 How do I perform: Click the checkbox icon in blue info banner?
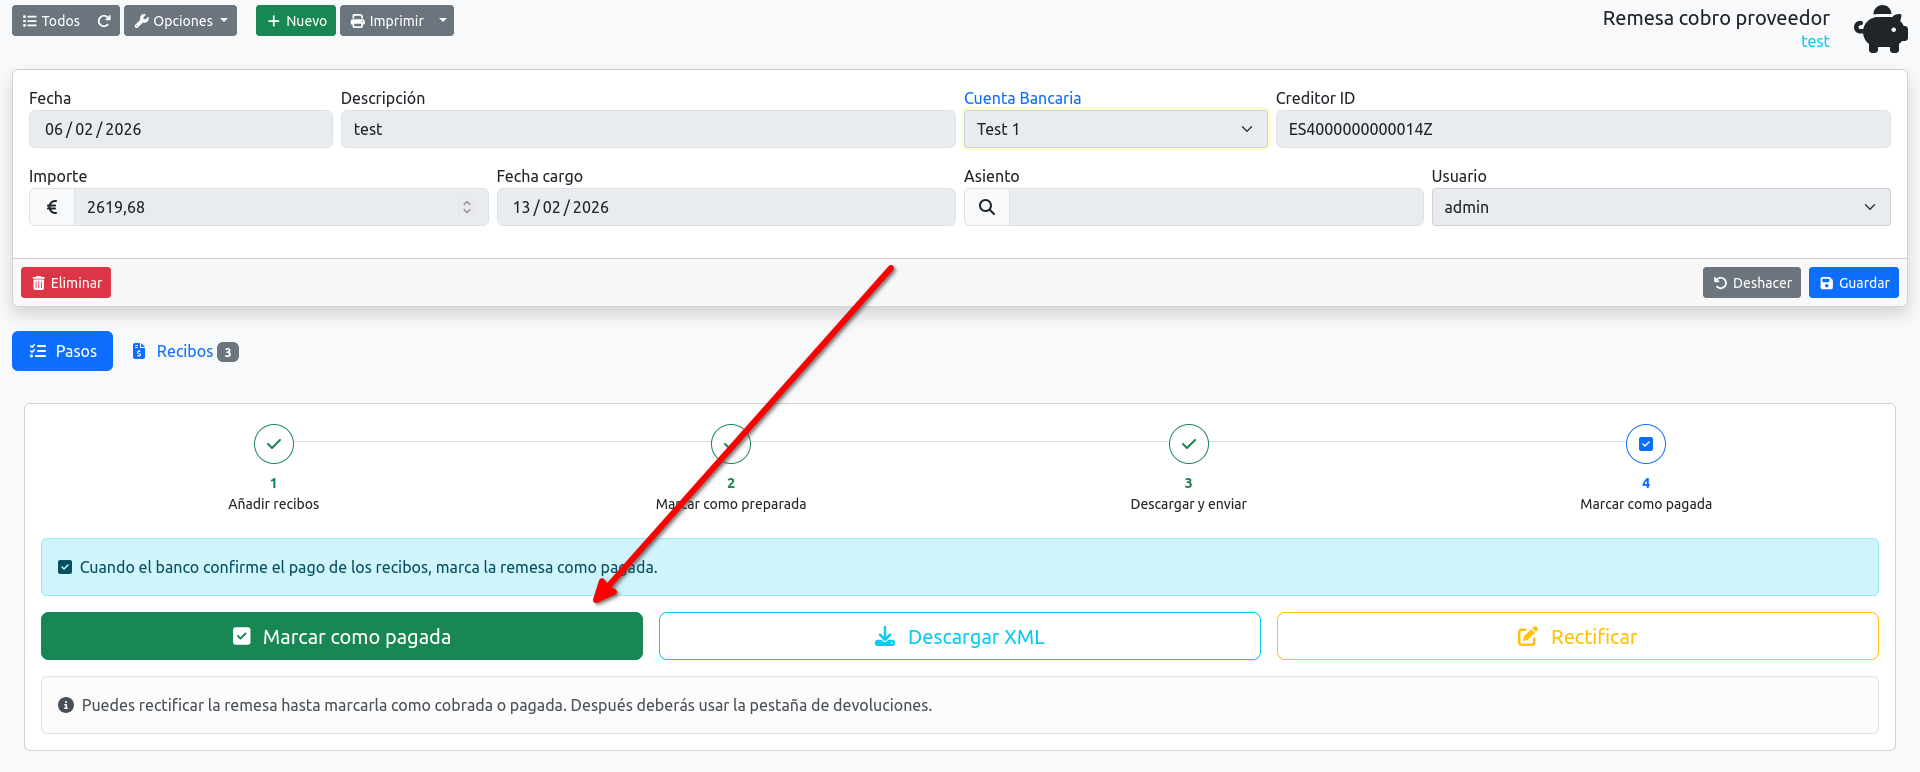click(65, 567)
